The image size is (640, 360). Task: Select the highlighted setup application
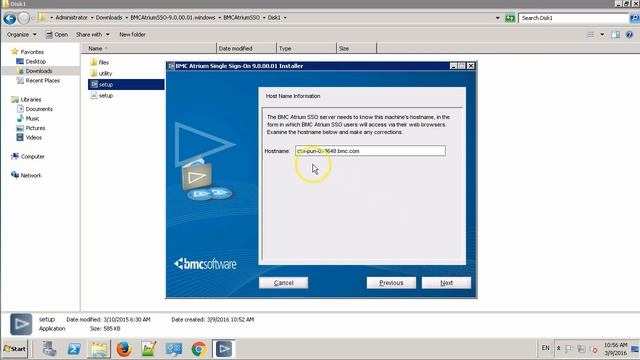click(x=126, y=84)
